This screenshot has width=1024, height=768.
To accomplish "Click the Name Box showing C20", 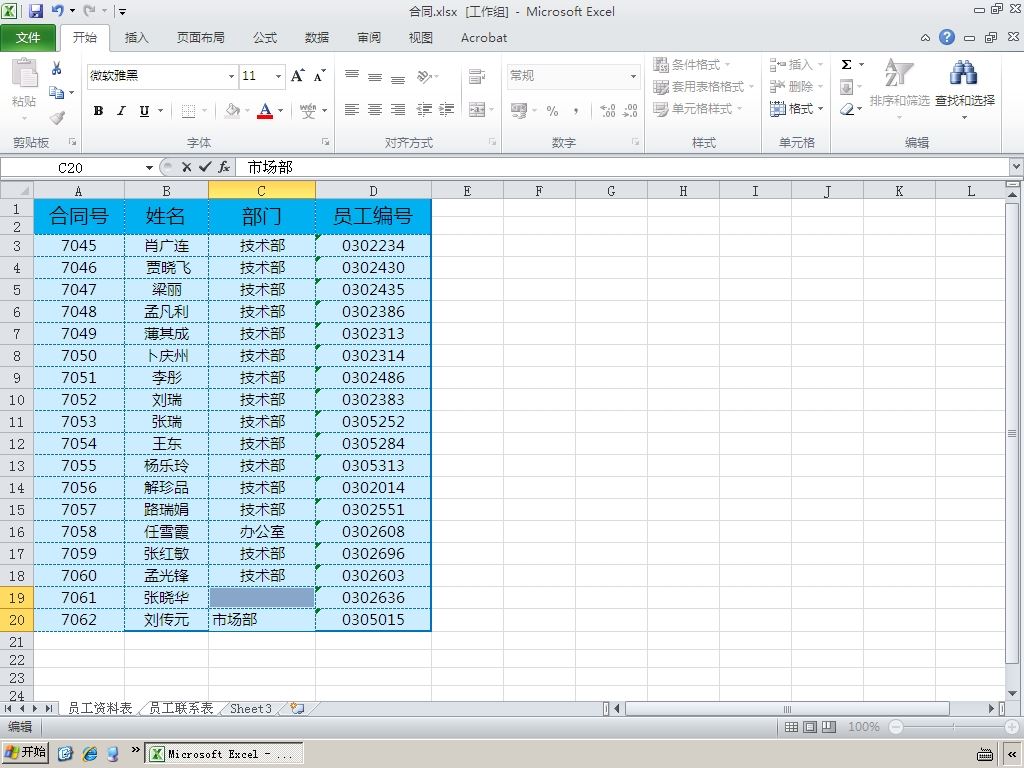I will pos(71,168).
